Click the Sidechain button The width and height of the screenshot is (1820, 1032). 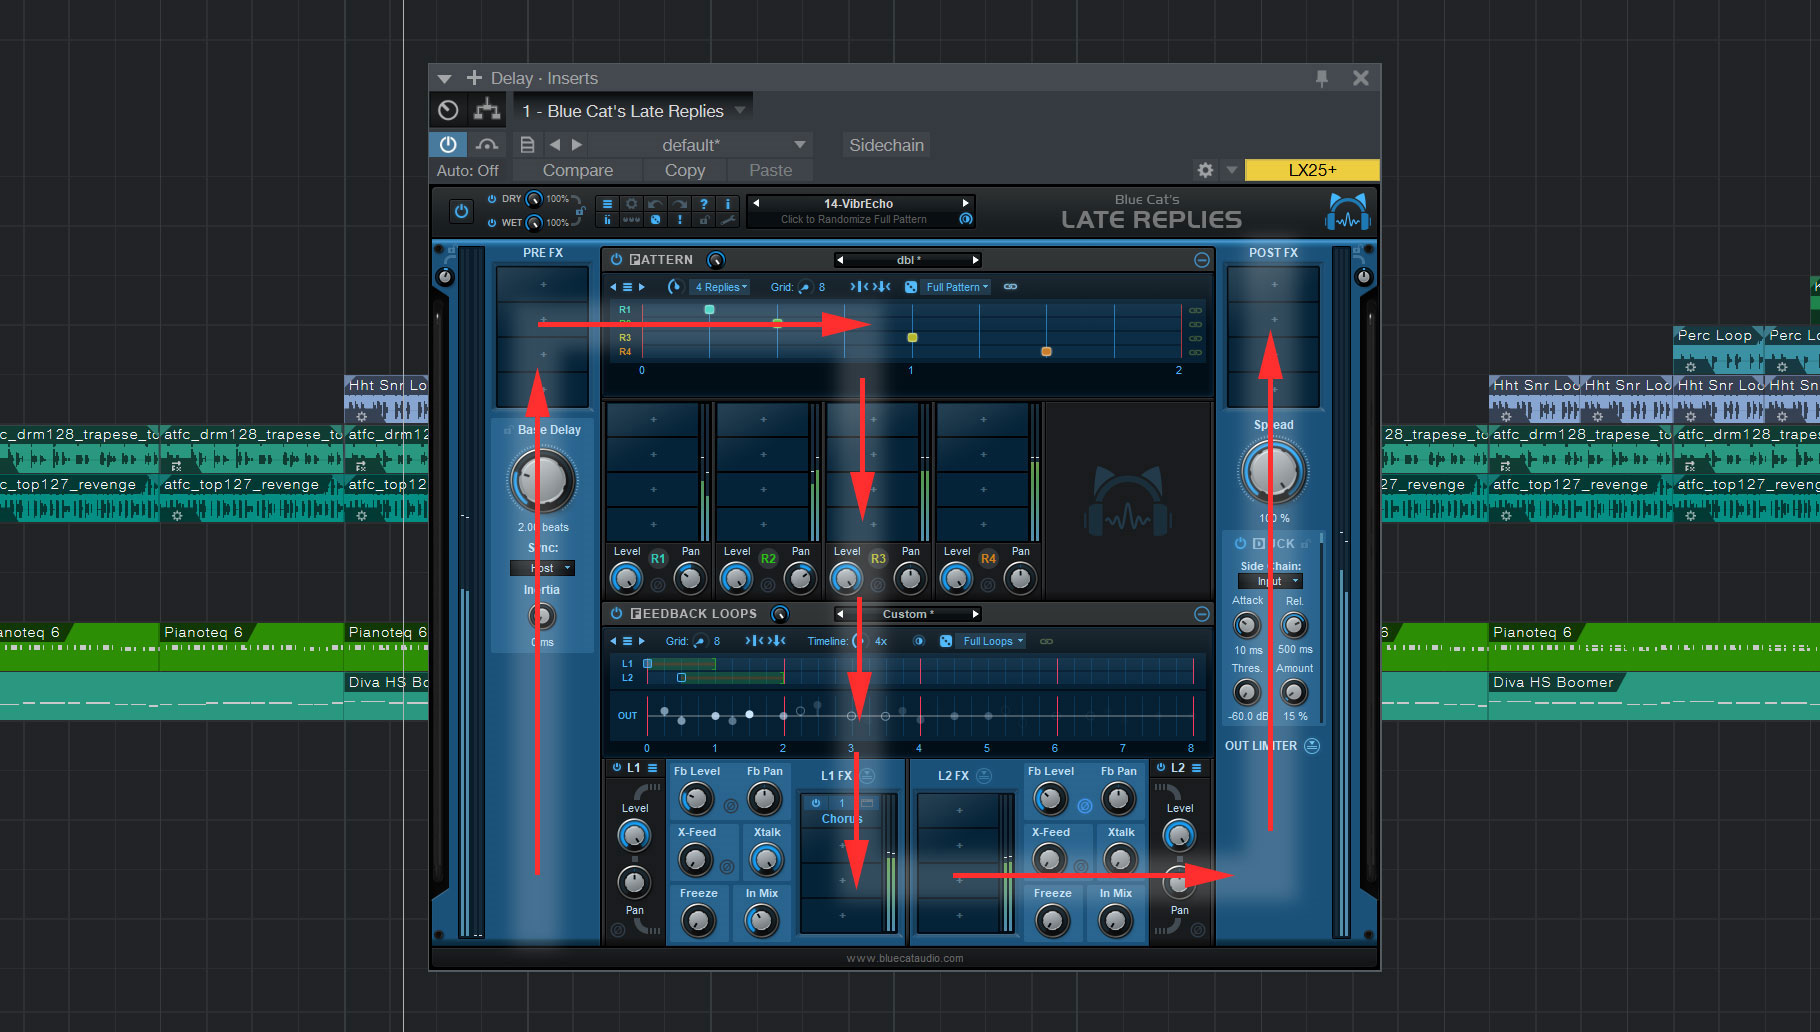tap(886, 145)
